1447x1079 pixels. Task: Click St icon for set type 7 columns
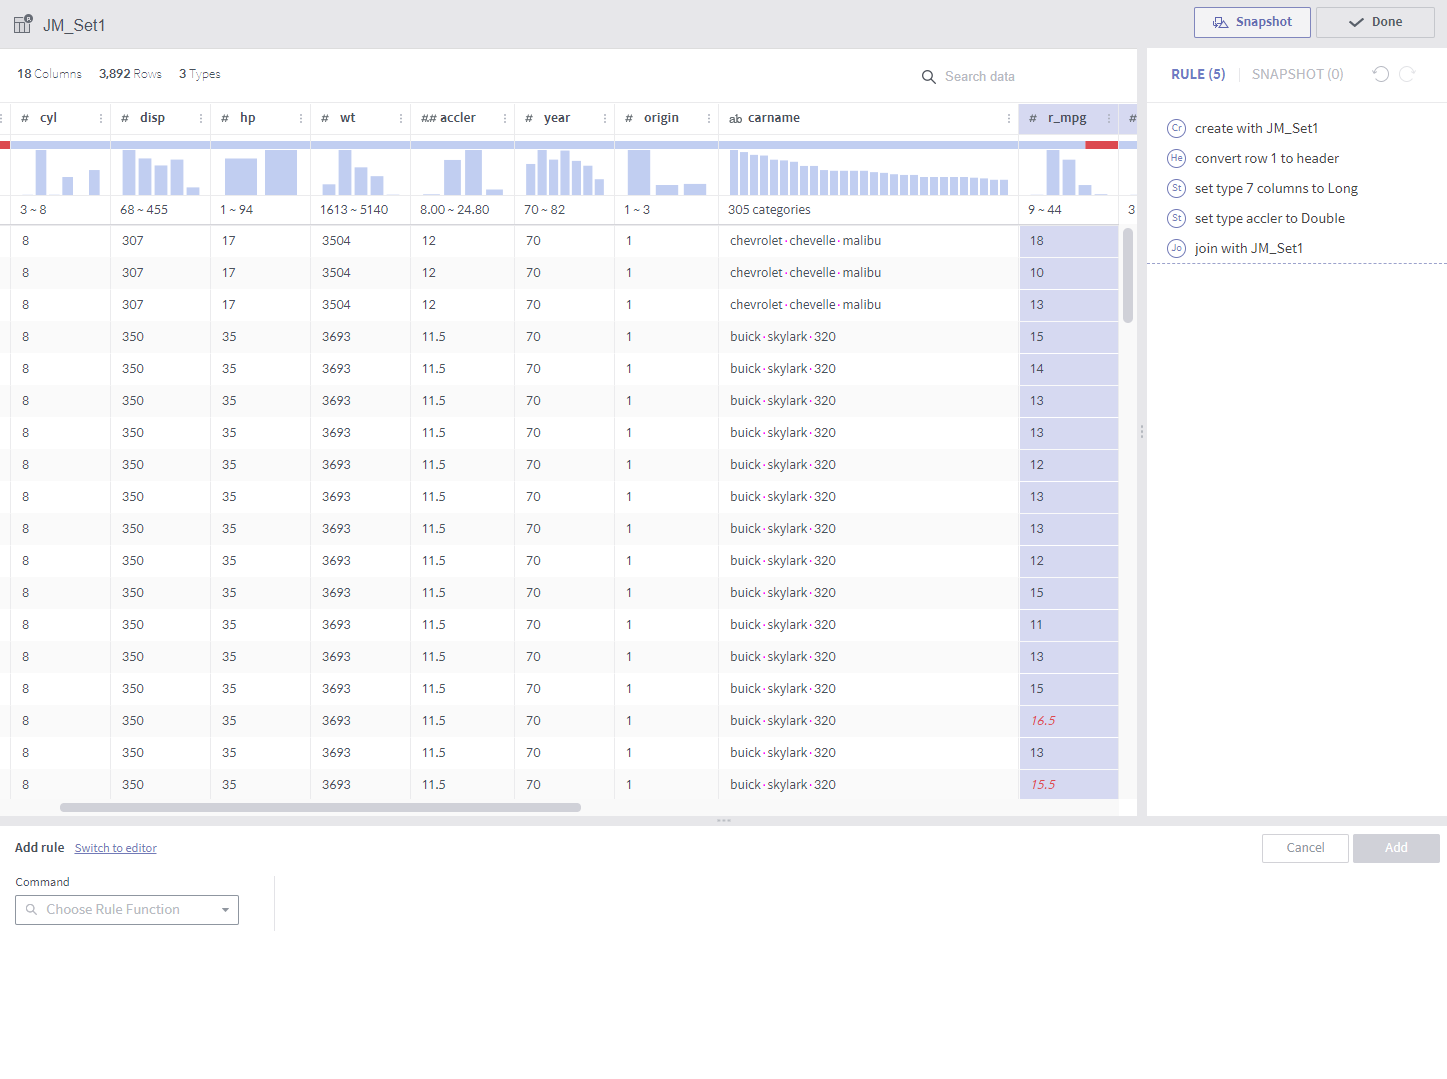coord(1177,188)
